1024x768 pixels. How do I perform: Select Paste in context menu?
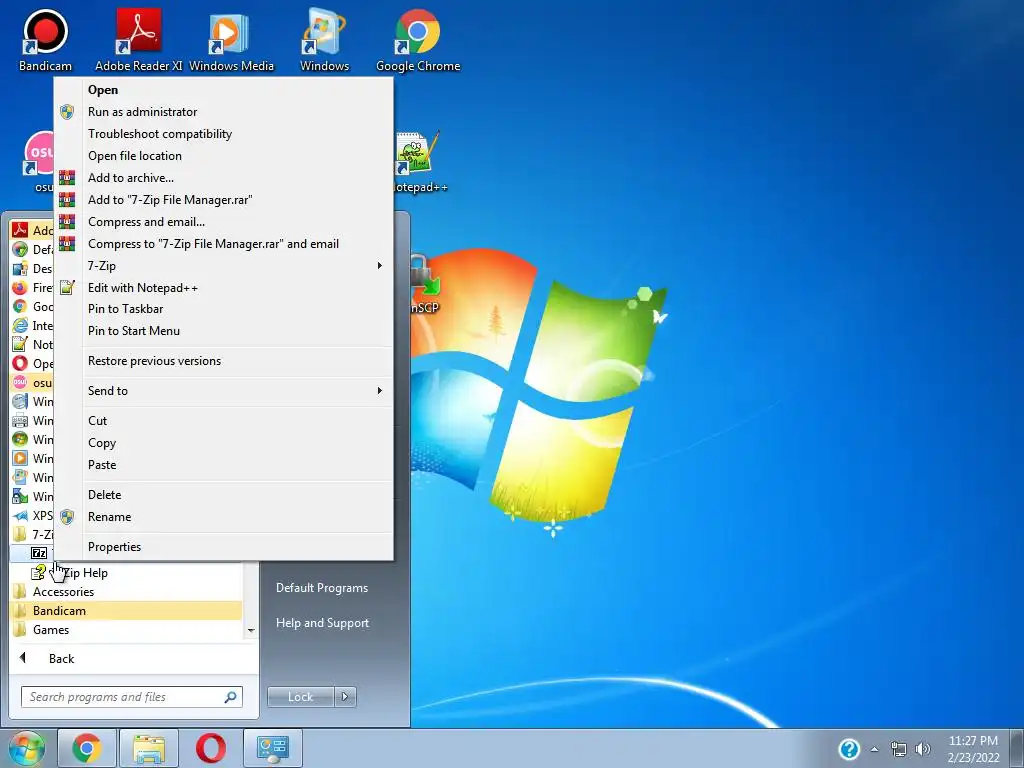coord(223,465)
